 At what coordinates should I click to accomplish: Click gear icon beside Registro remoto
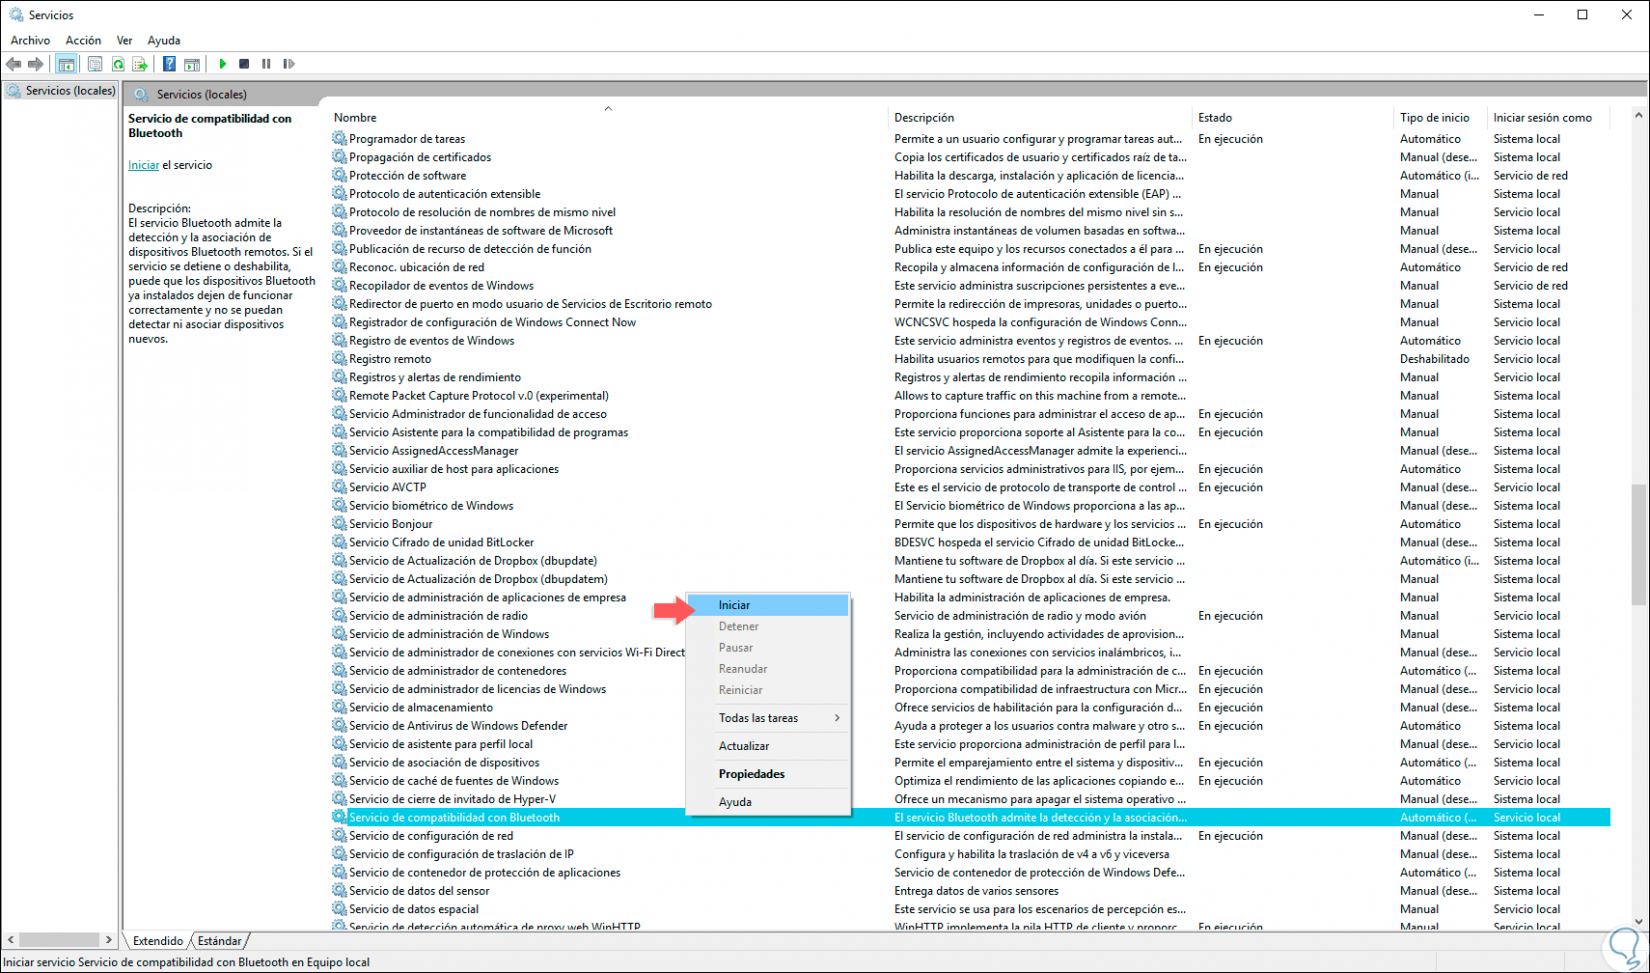coord(339,359)
